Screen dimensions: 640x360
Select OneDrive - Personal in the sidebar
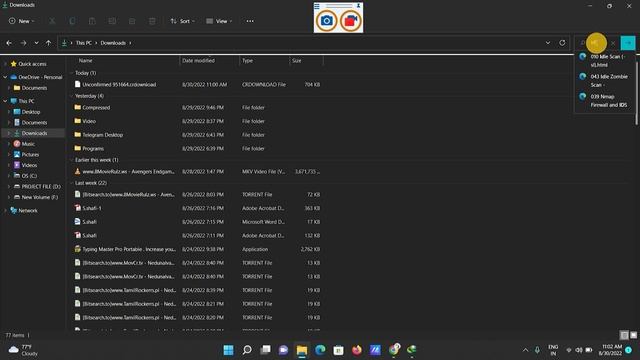pos(40,77)
